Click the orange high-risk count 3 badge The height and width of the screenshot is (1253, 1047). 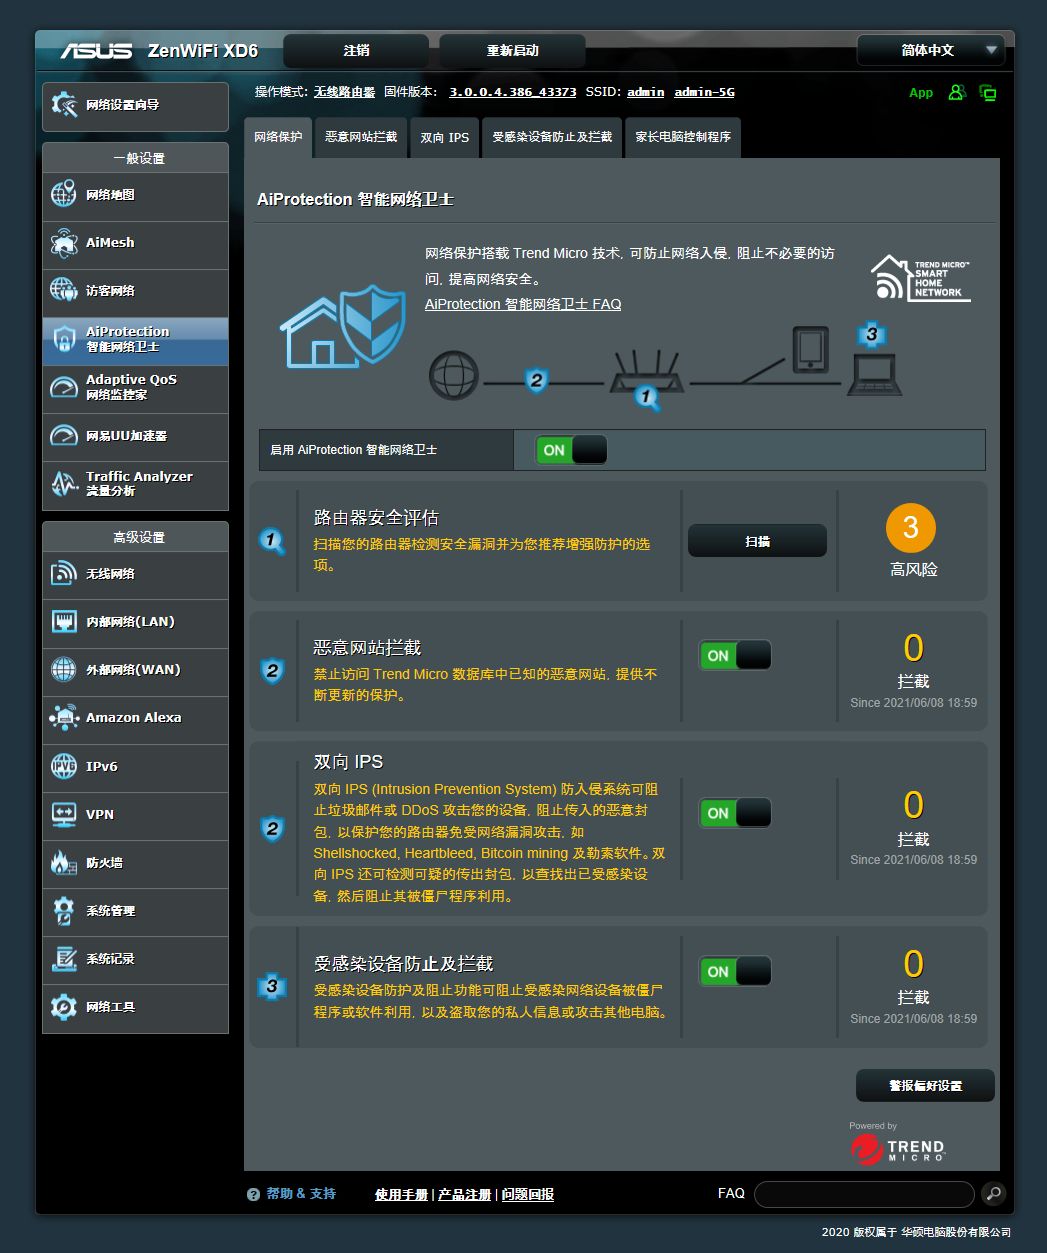coord(911,528)
